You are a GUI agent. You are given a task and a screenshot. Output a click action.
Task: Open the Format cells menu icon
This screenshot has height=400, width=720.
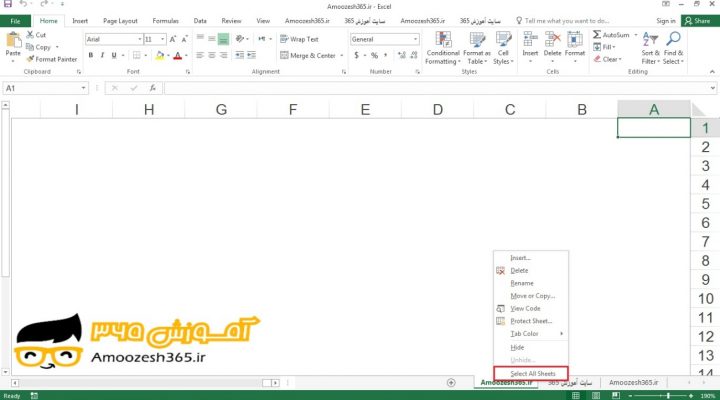click(x=574, y=39)
